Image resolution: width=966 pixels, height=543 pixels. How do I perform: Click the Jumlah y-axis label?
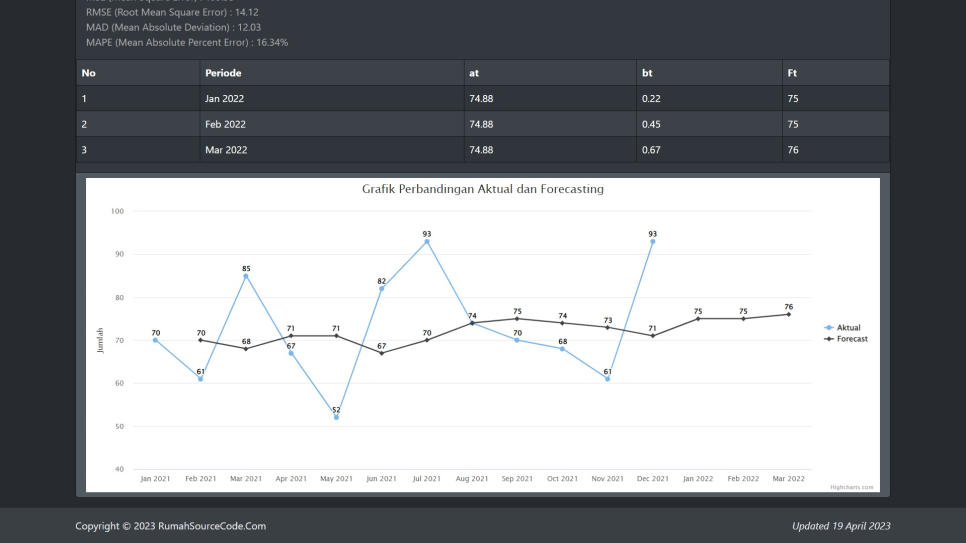100,340
